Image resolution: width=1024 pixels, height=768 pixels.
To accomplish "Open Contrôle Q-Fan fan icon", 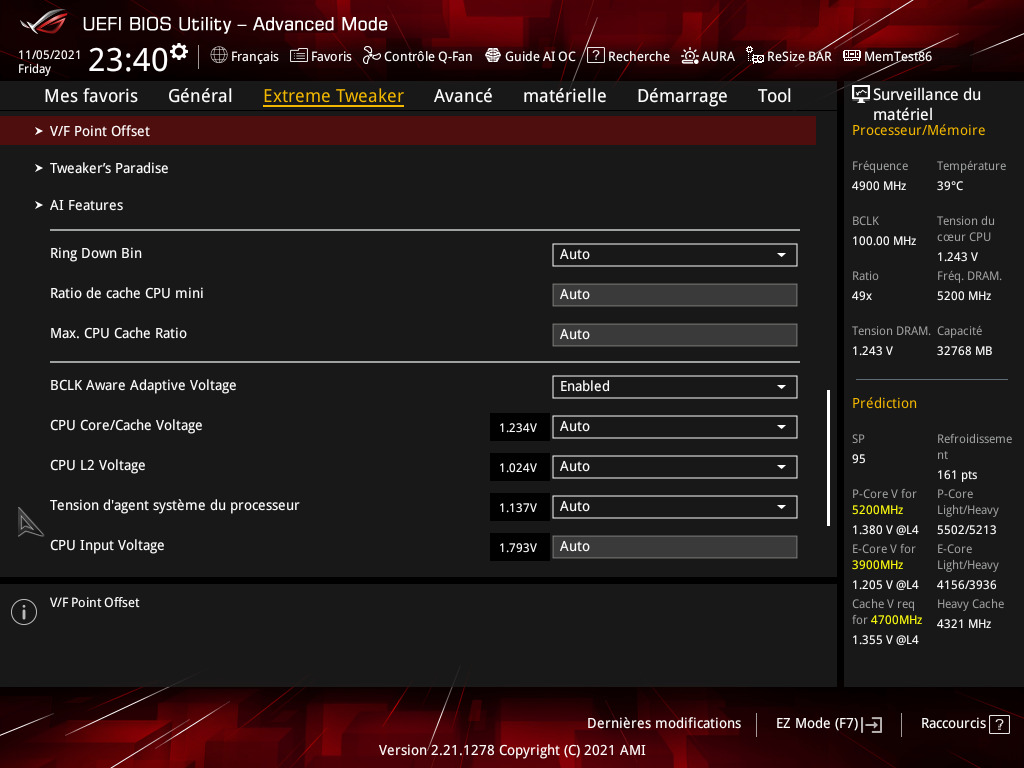I will [372, 56].
